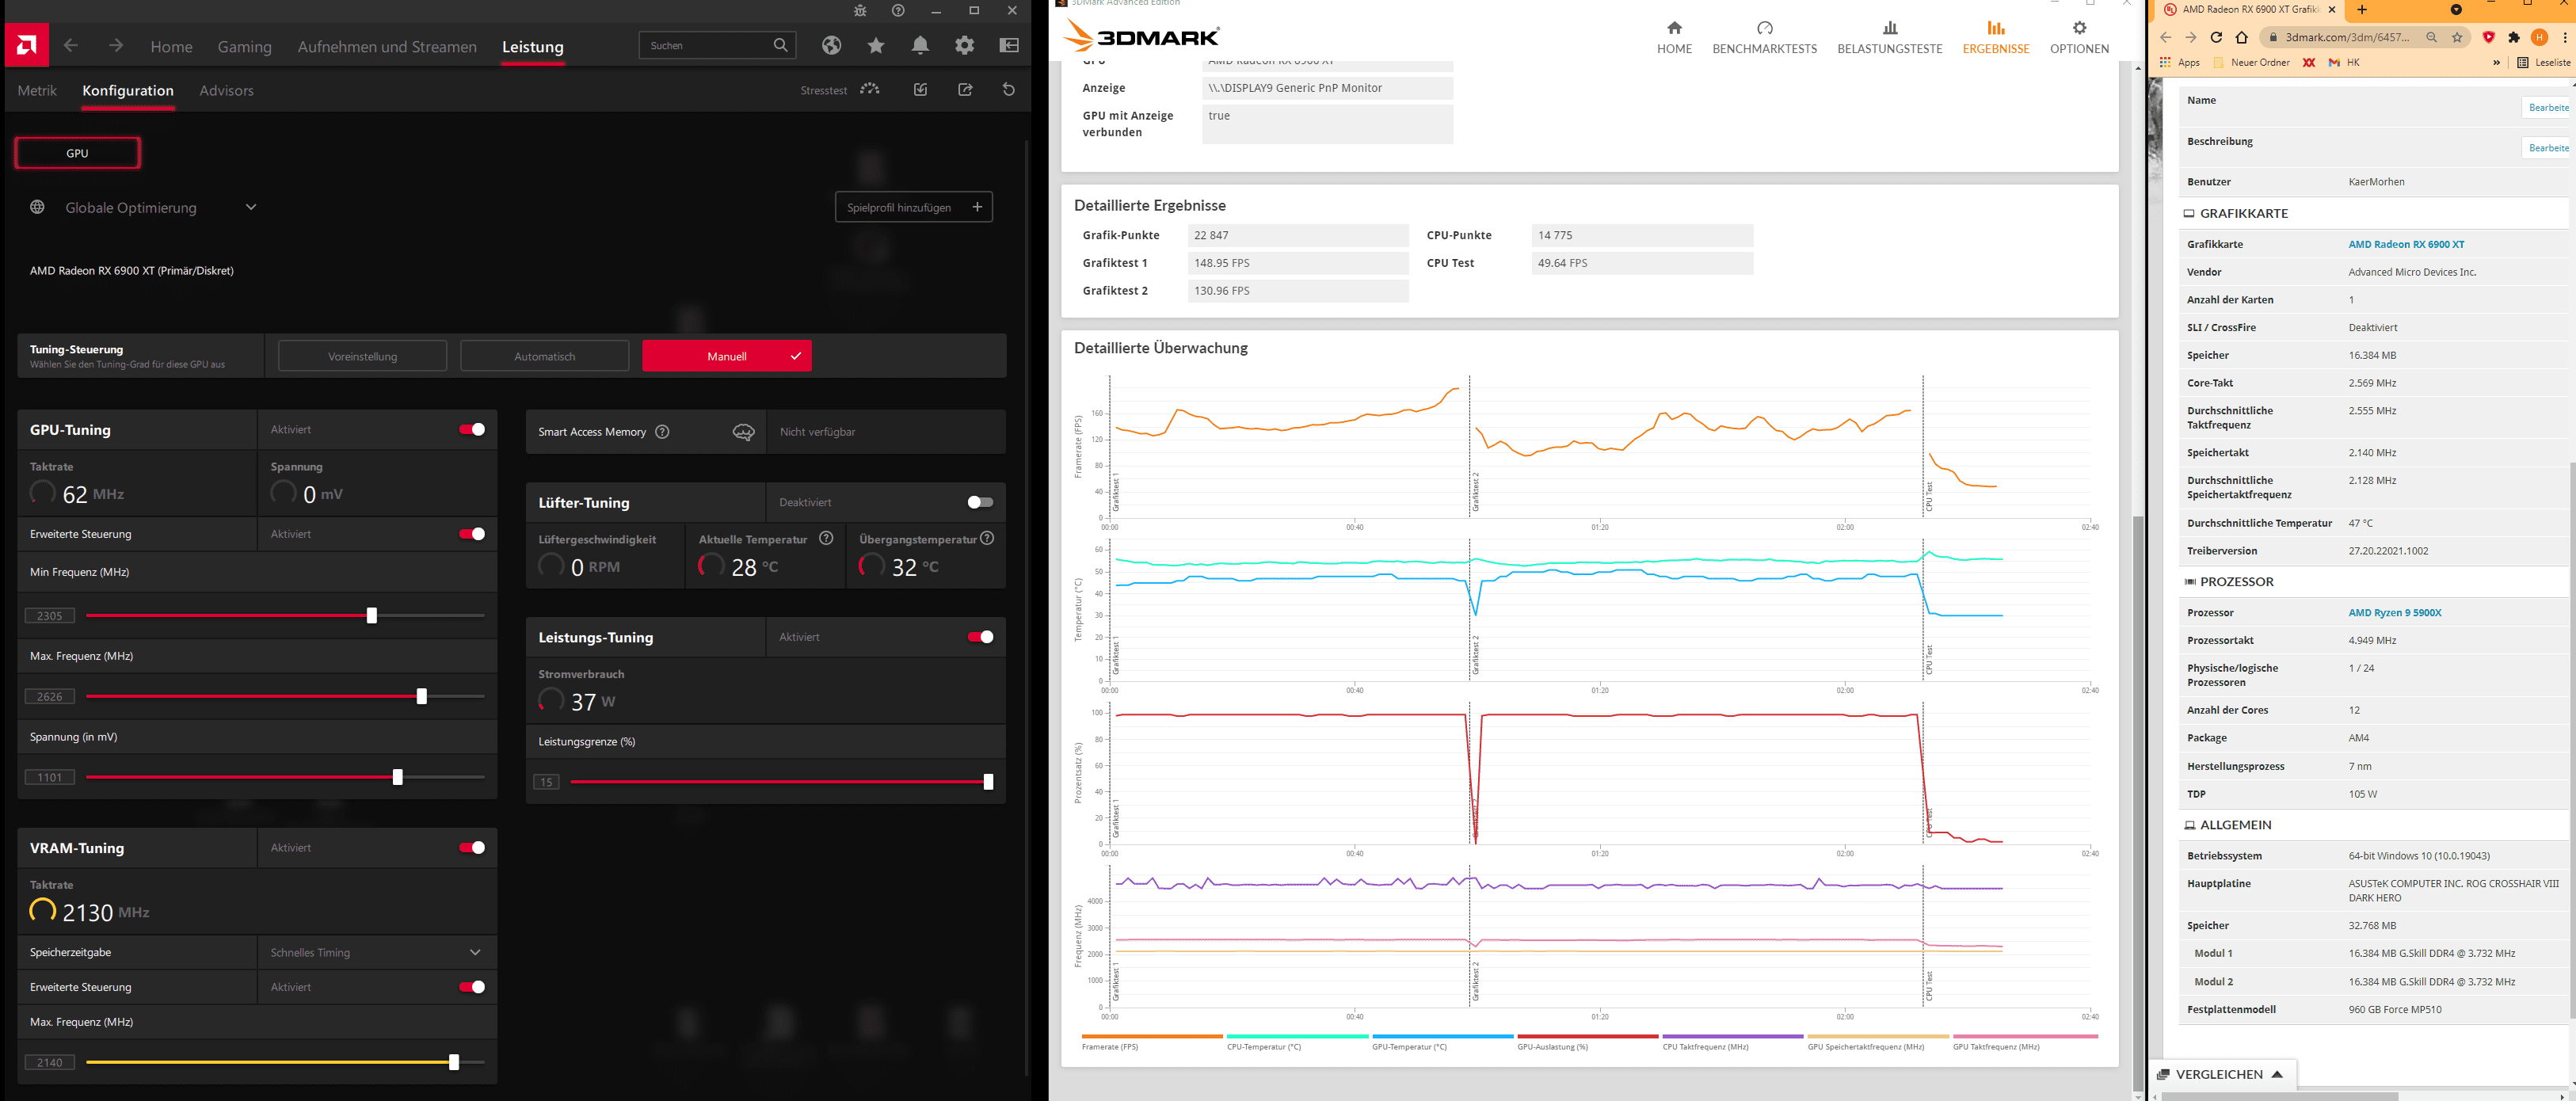Select the GPU button
This screenshot has height=1101, width=2576.
click(x=77, y=153)
